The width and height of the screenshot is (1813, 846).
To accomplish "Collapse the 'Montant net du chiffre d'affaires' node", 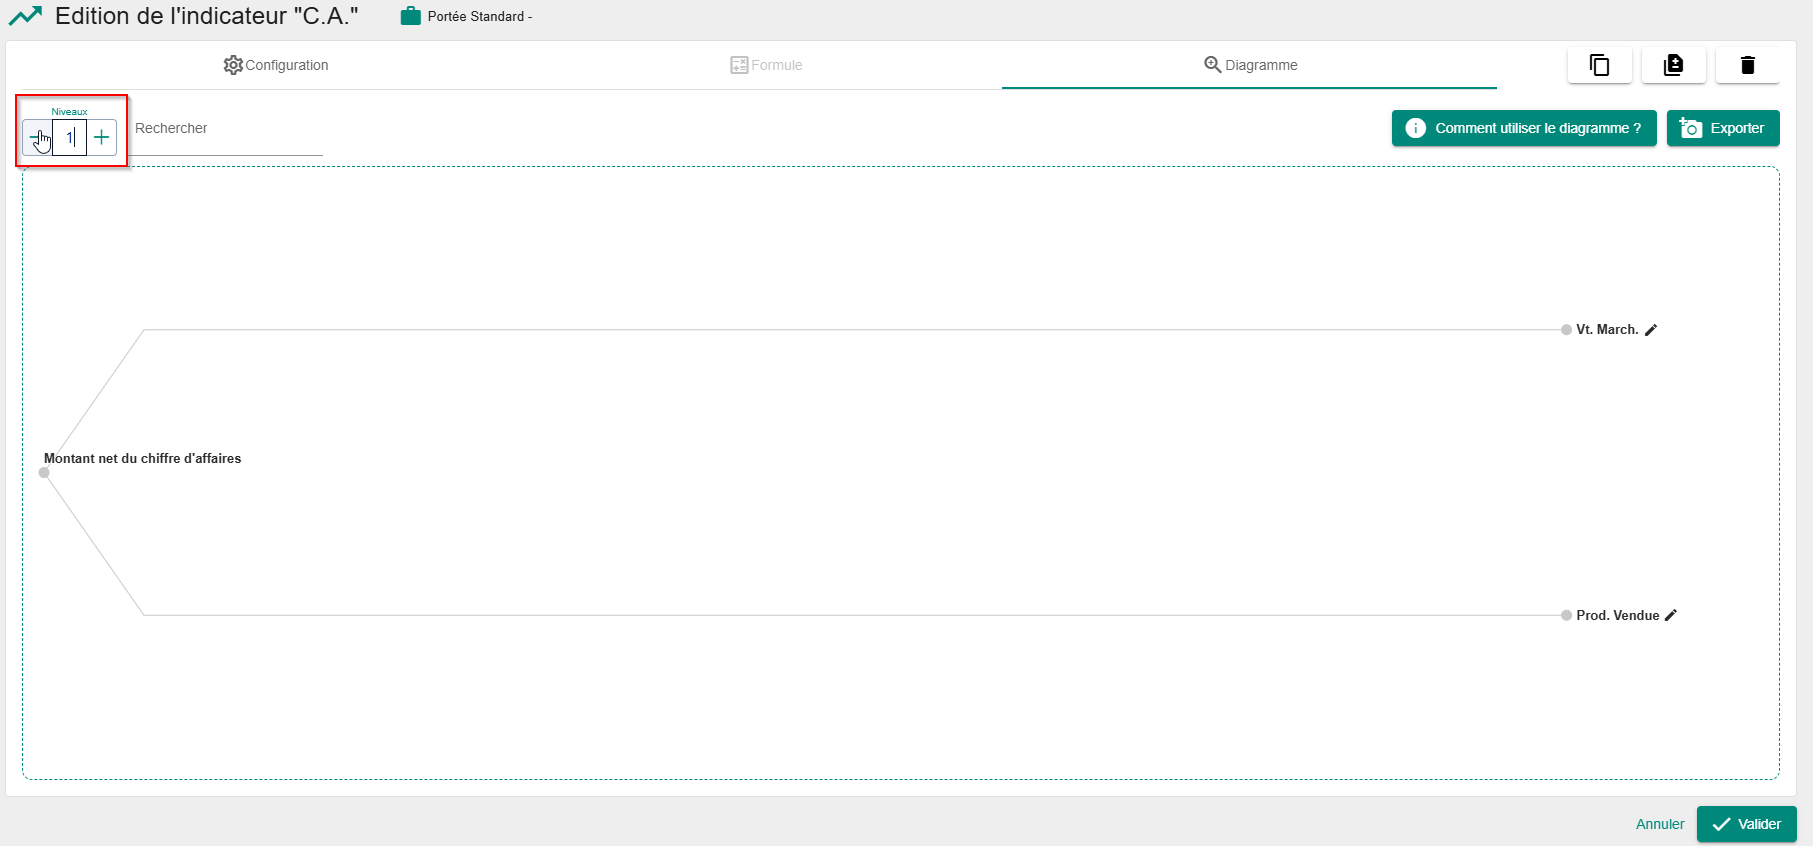I will point(44,473).
